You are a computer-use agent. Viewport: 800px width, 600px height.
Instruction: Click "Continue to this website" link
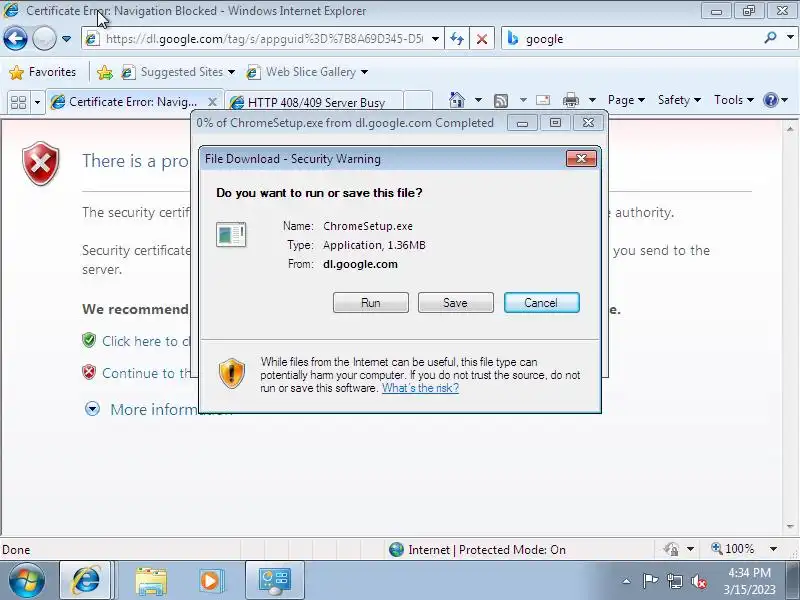(147, 373)
